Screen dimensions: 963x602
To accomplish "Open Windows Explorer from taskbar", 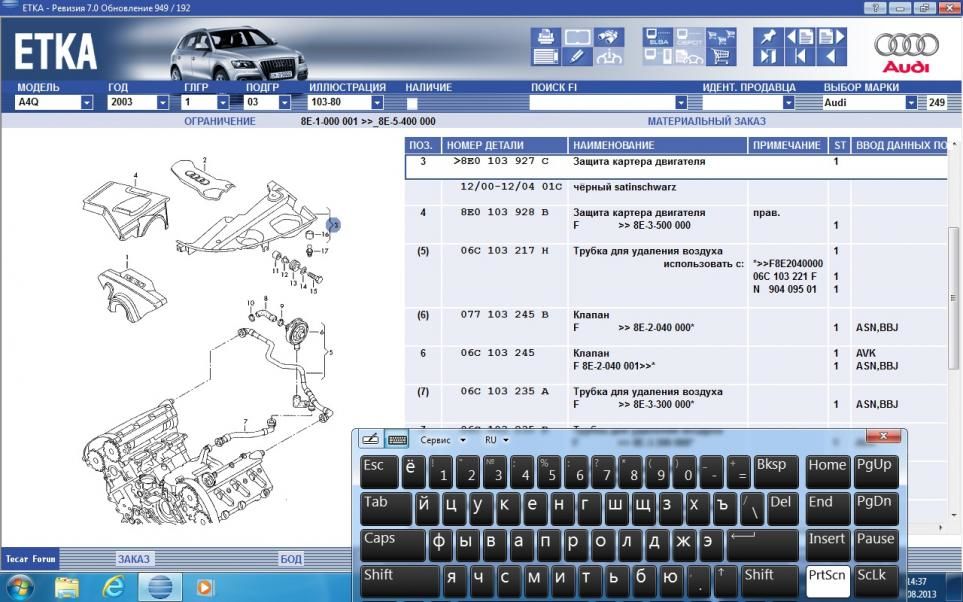I will click(66, 587).
